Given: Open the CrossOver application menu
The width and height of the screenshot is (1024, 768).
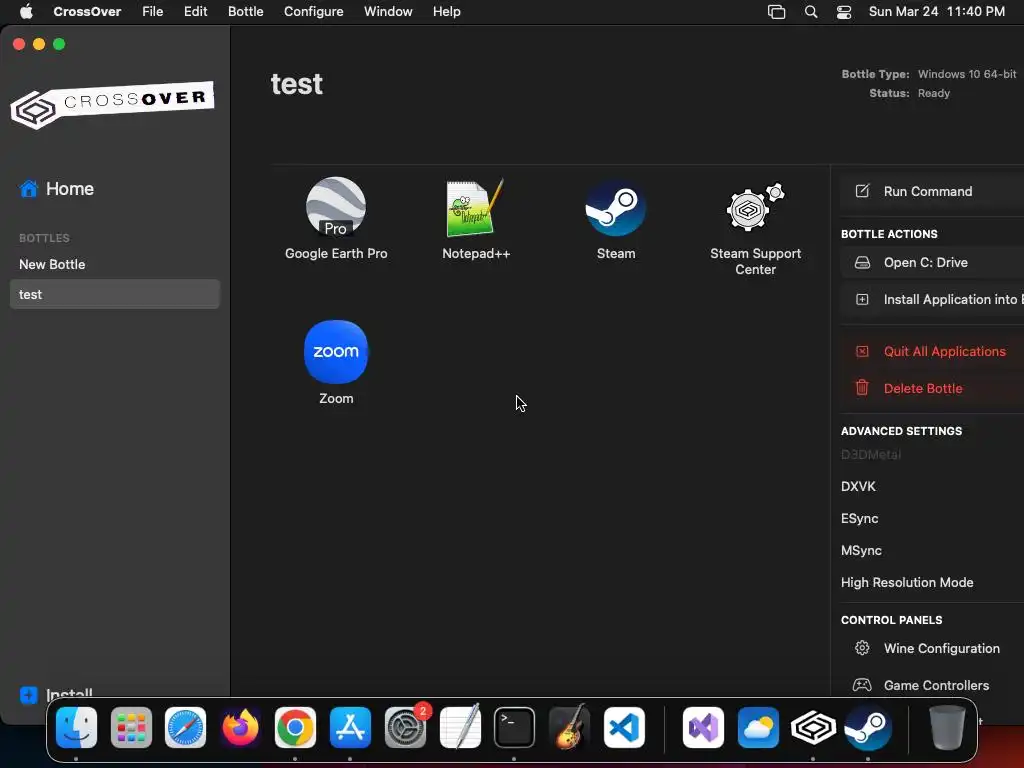Looking at the screenshot, I should tap(87, 12).
